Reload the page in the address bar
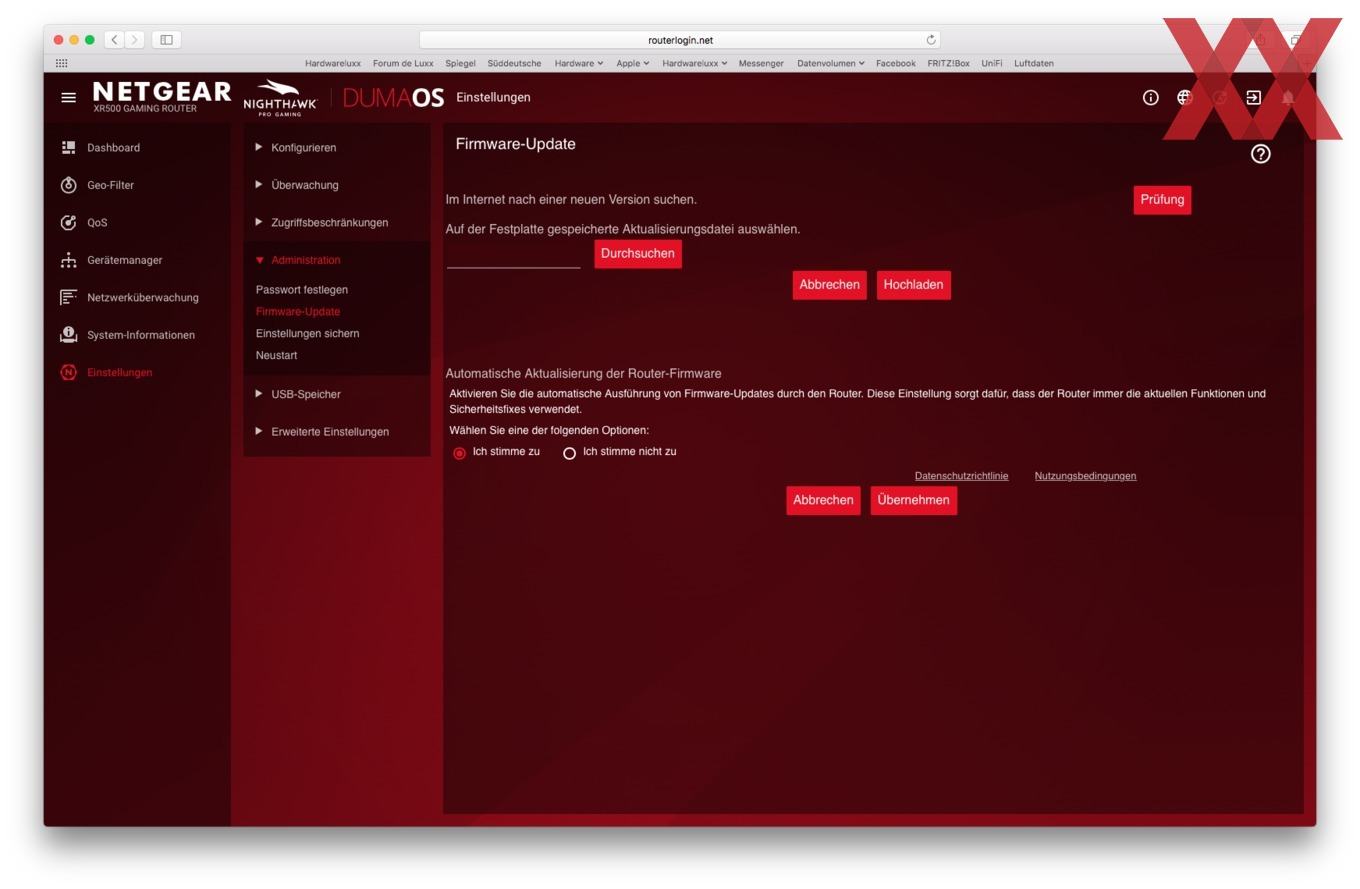 931,40
